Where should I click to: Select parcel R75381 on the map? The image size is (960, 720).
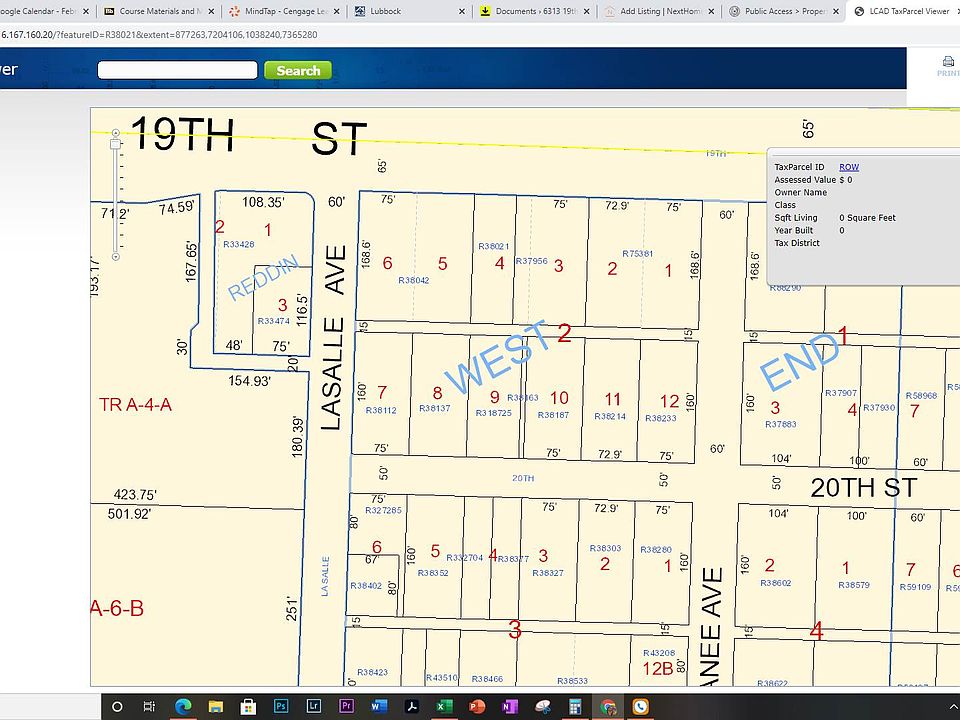tap(638, 253)
